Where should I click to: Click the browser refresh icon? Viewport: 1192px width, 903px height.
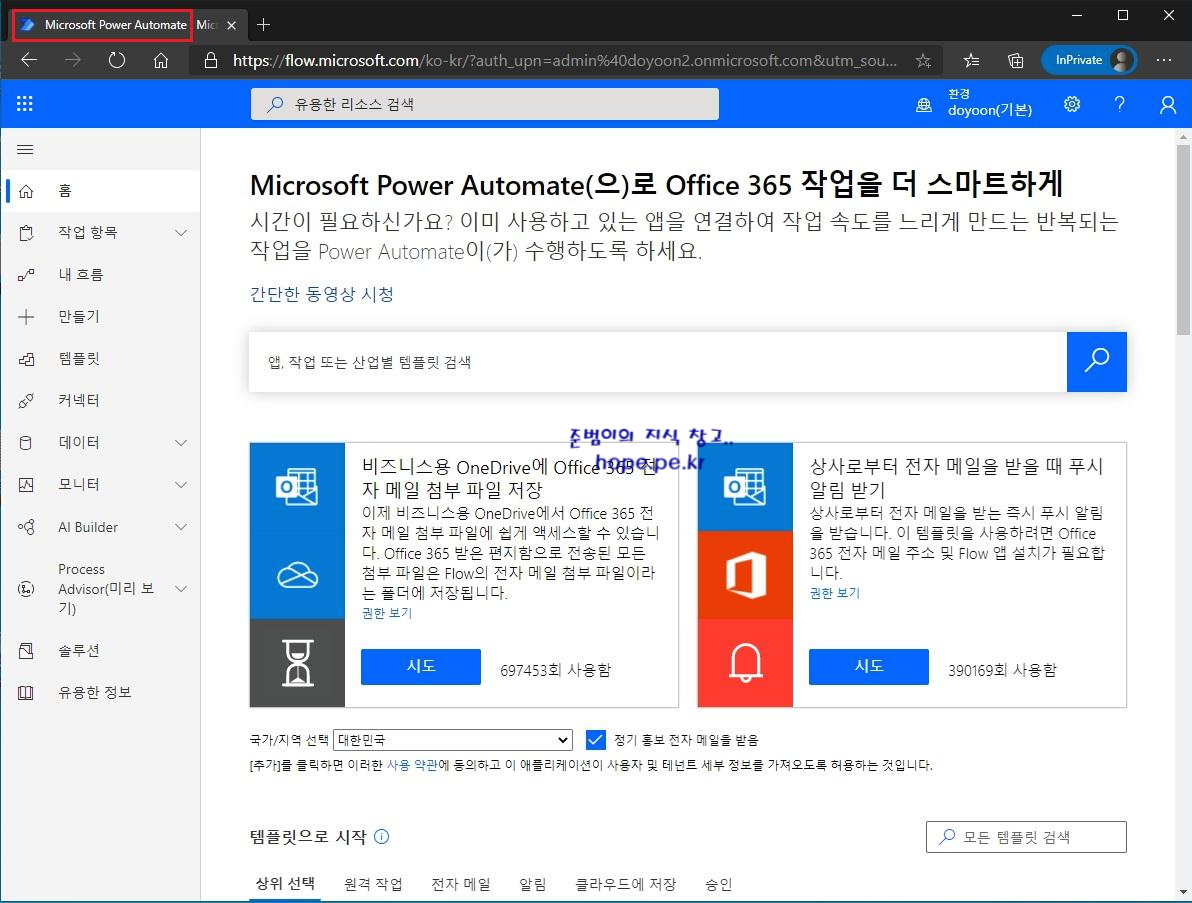tap(116, 60)
